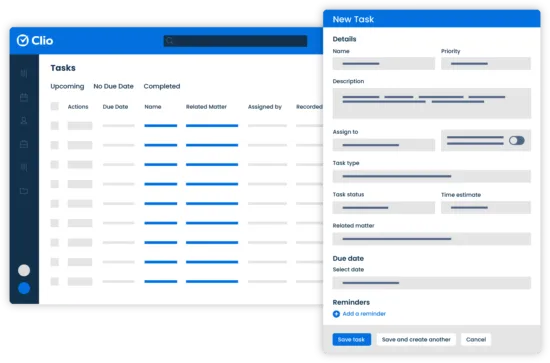Click the Time estimate field
This screenshot has width=550, height=363.
coord(486,208)
